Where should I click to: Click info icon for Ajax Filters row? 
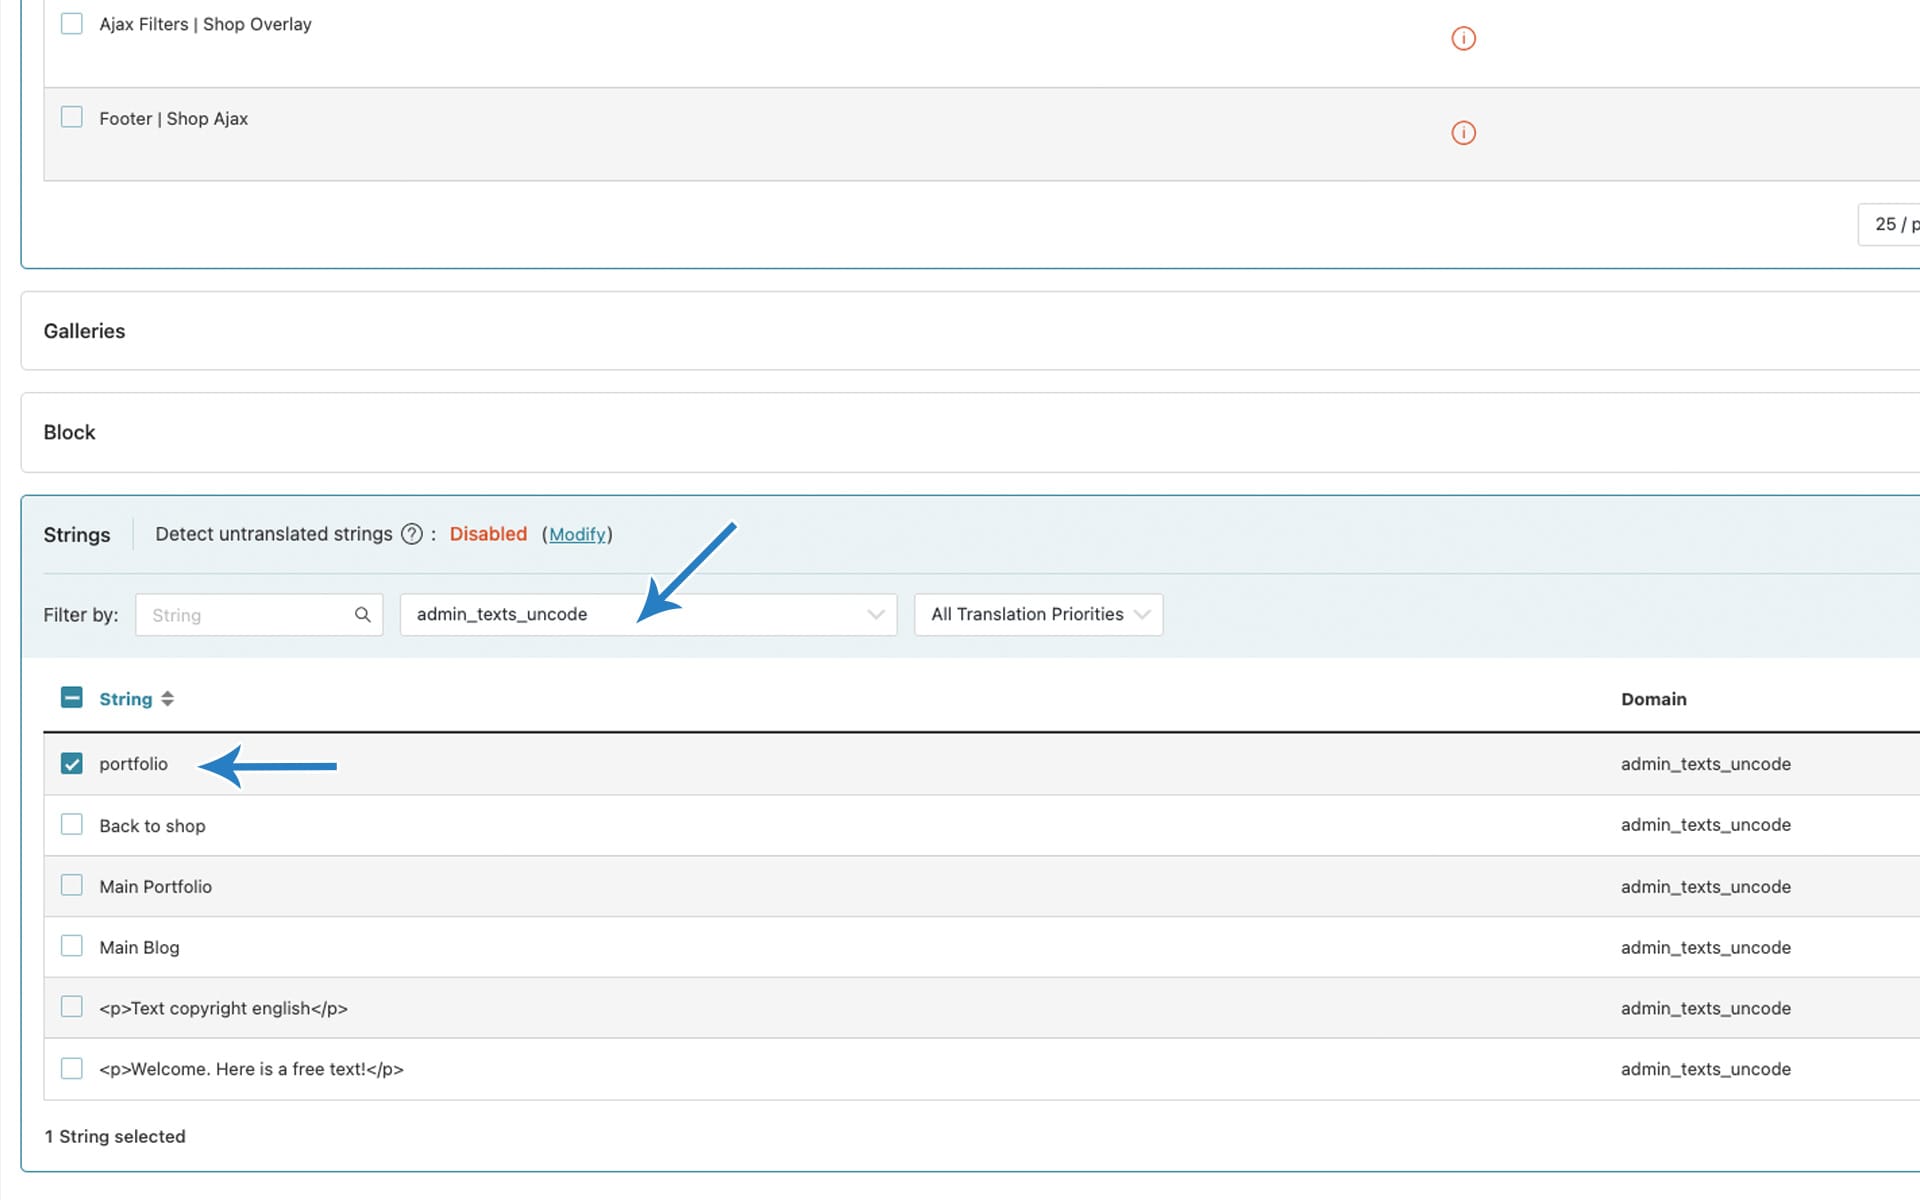[x=1463, y=39]
